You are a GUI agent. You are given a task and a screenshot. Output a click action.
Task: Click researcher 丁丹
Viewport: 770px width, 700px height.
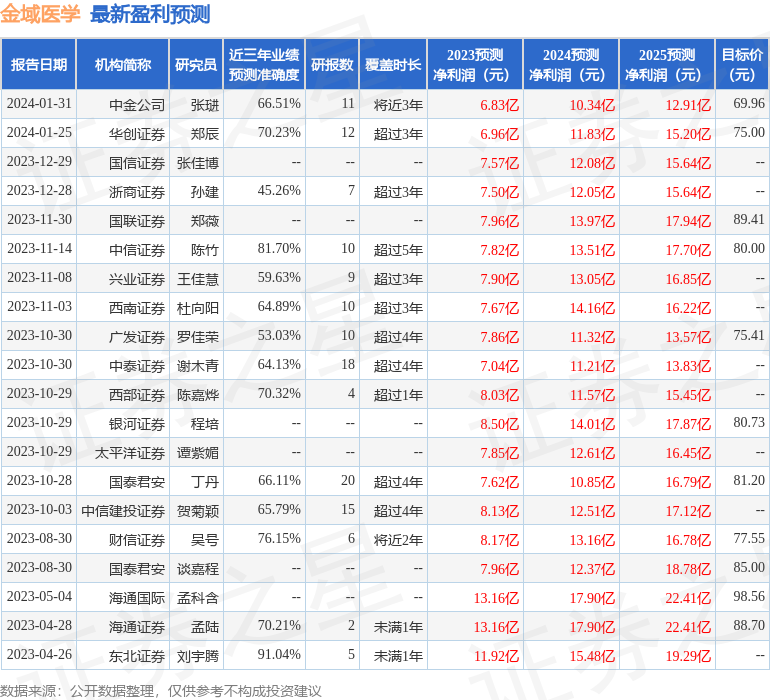[x=205, y=481]
